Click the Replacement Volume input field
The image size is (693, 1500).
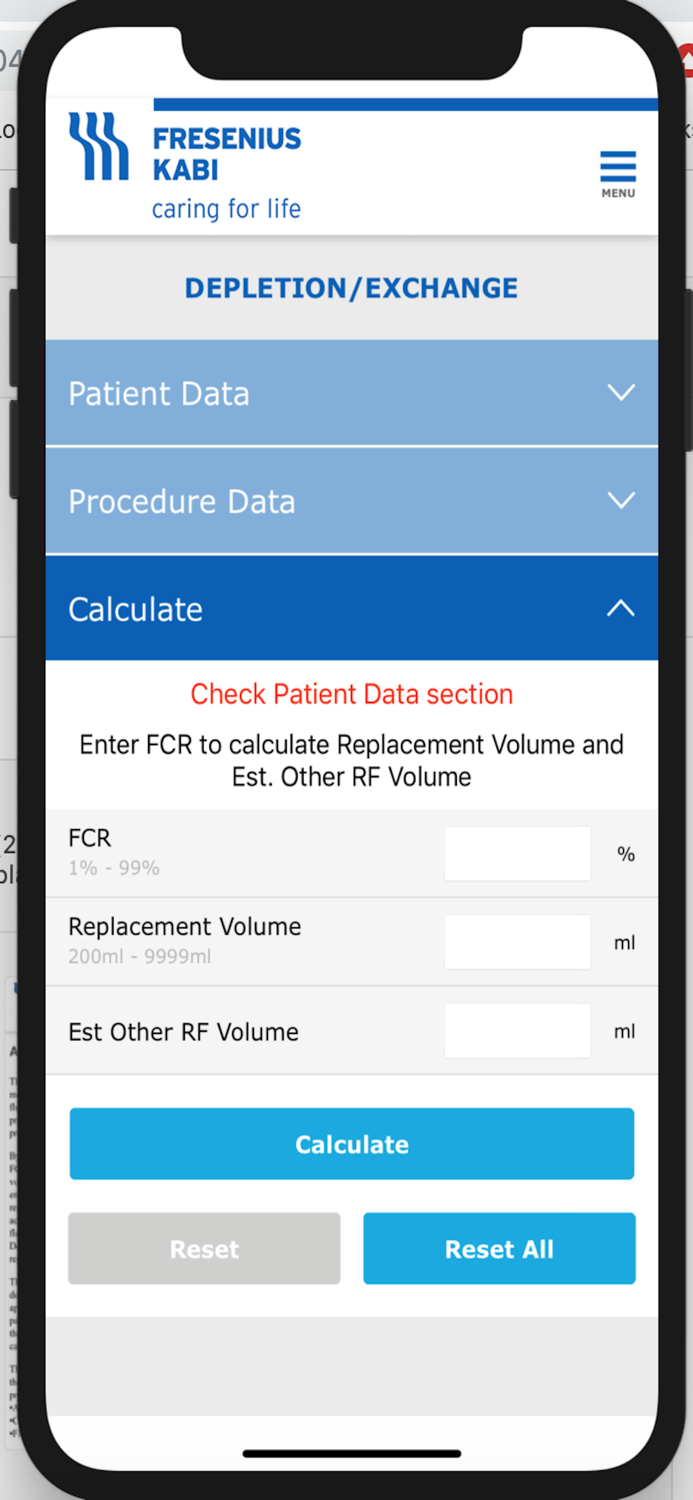517,941
